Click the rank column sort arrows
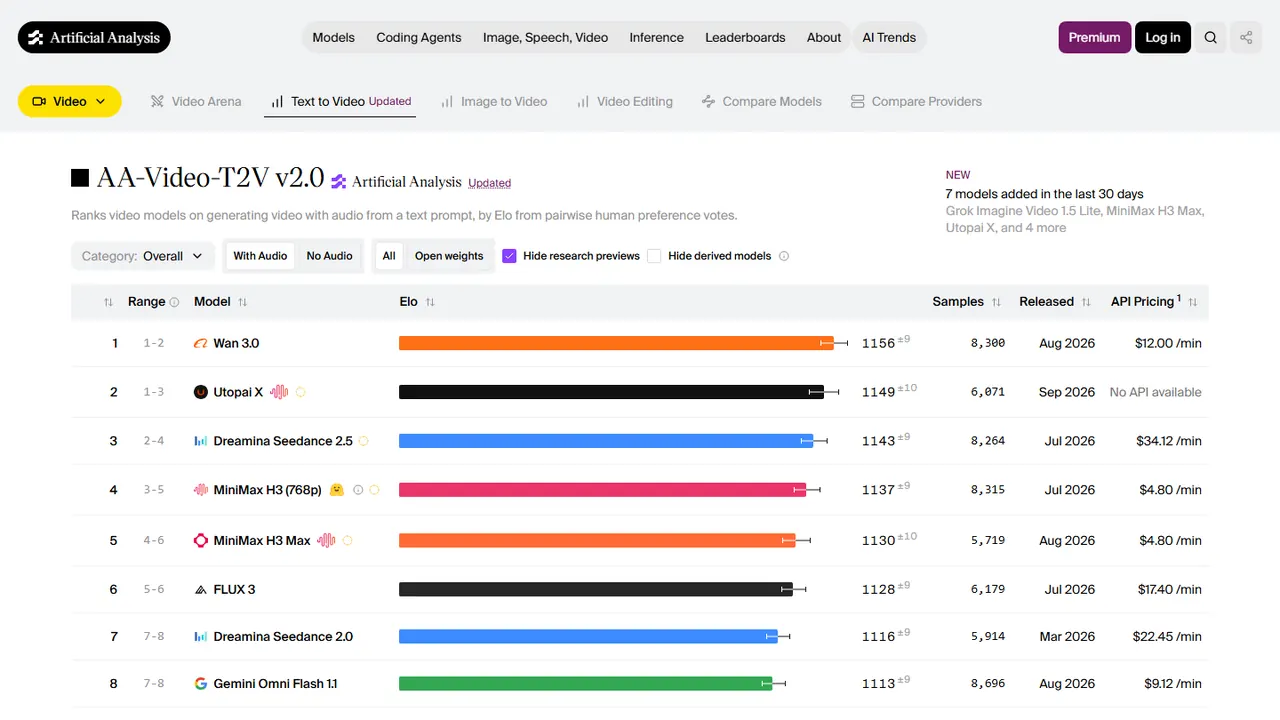 pos(109,302)
